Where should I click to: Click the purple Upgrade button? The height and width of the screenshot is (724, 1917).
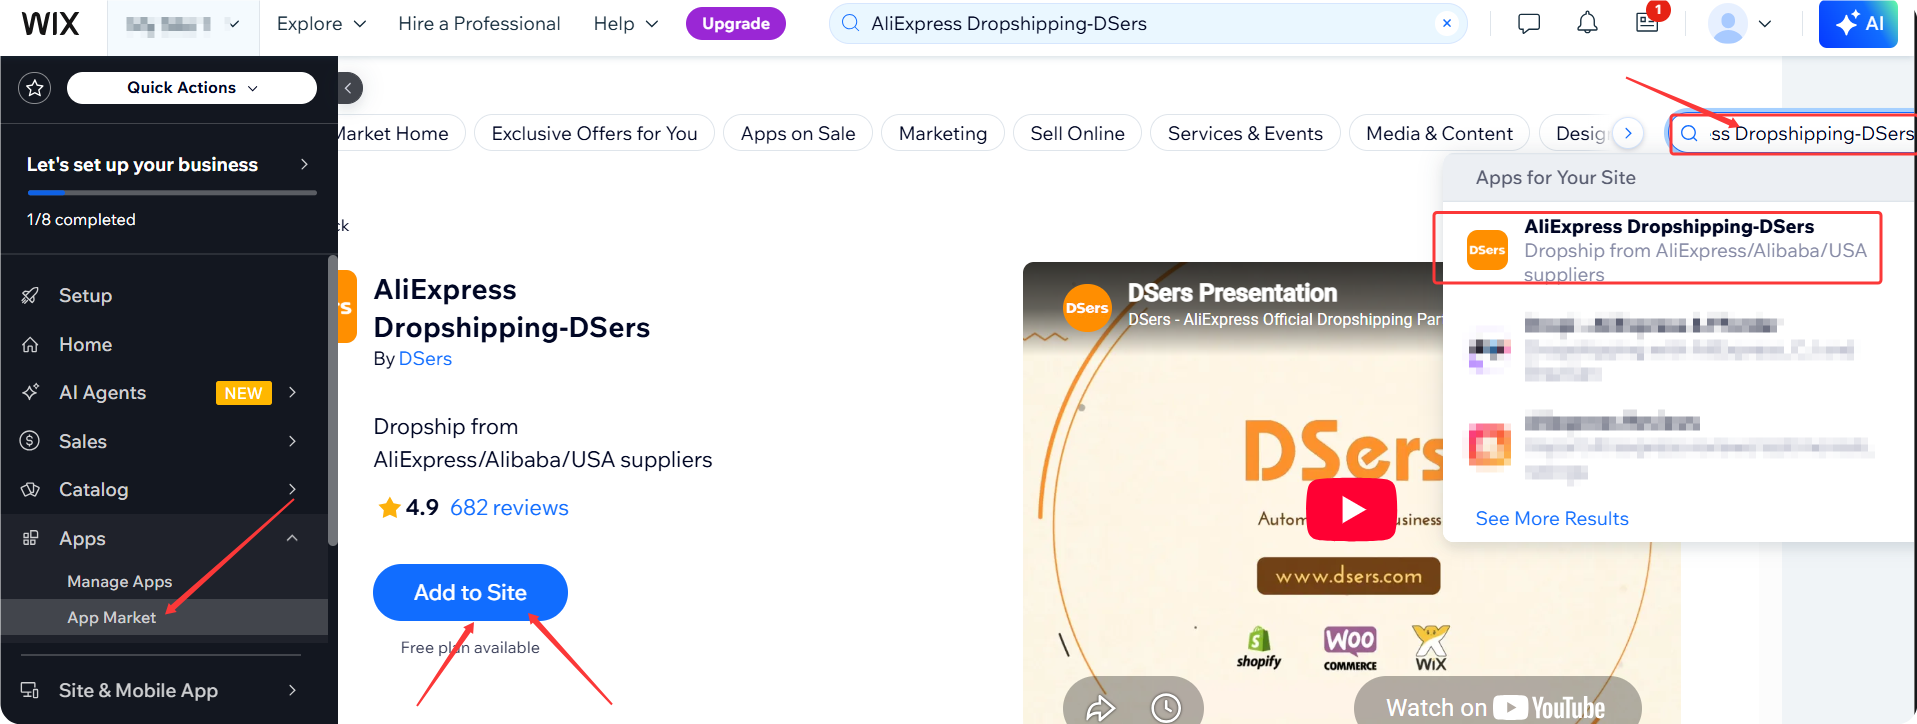pyautogui.click(x=736, y=24)
